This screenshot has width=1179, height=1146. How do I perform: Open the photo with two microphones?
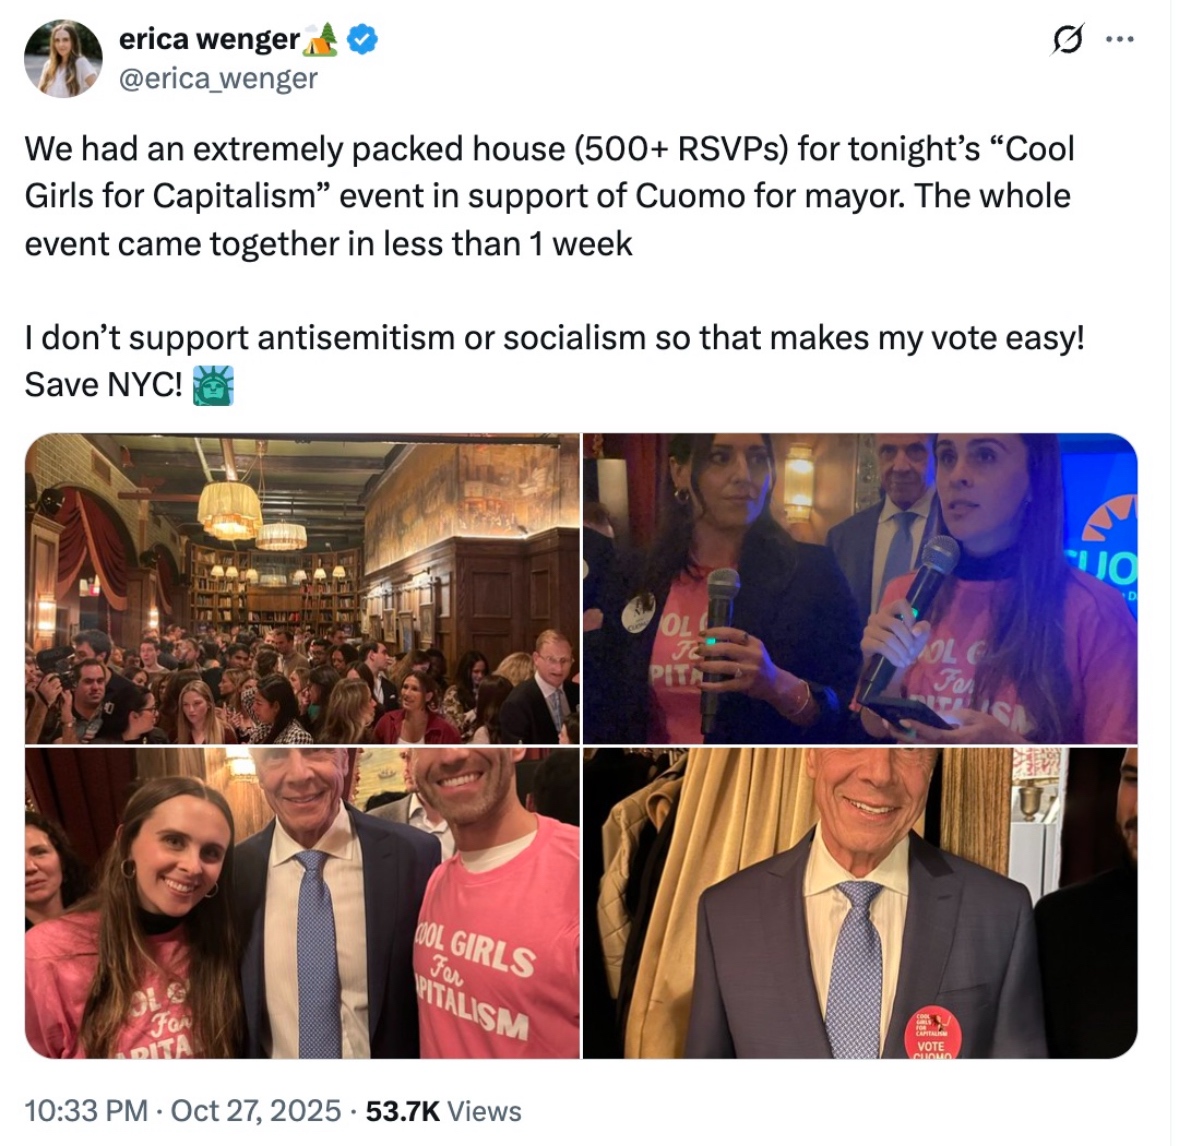click(x=860, y=588)
